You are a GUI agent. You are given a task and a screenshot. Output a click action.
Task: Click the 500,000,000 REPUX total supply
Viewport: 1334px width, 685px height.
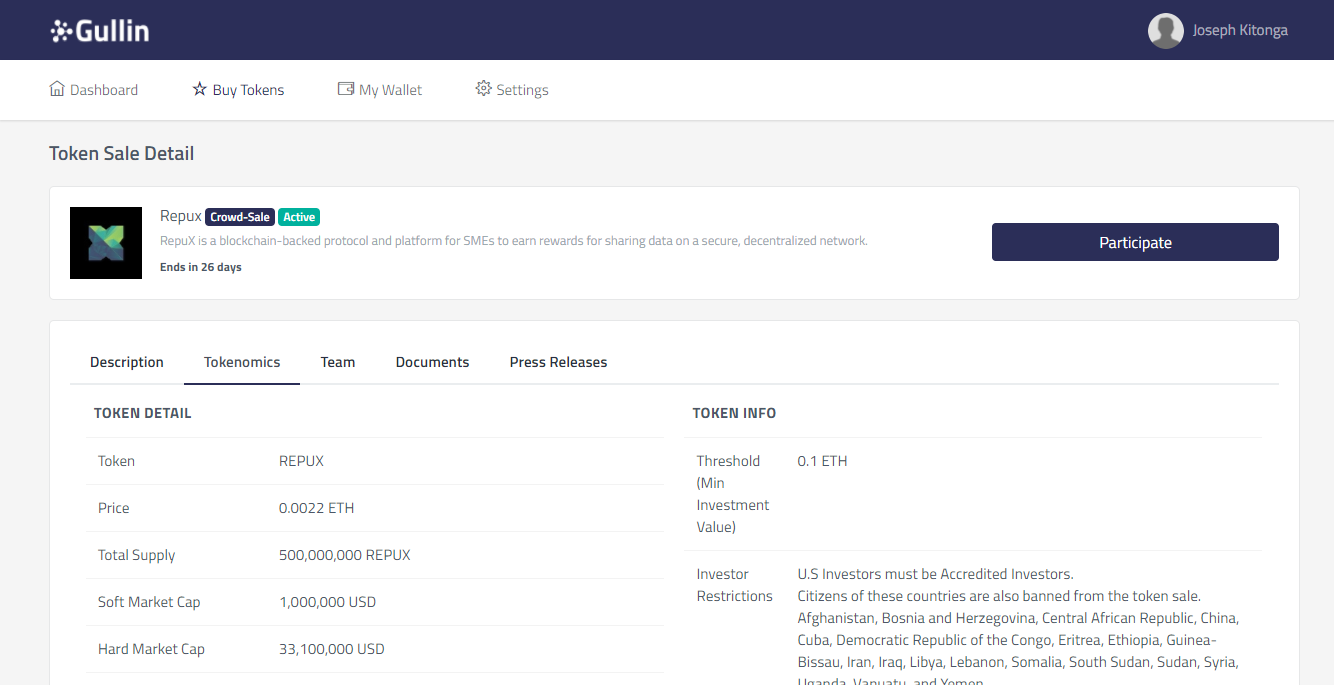coord(344,555)
